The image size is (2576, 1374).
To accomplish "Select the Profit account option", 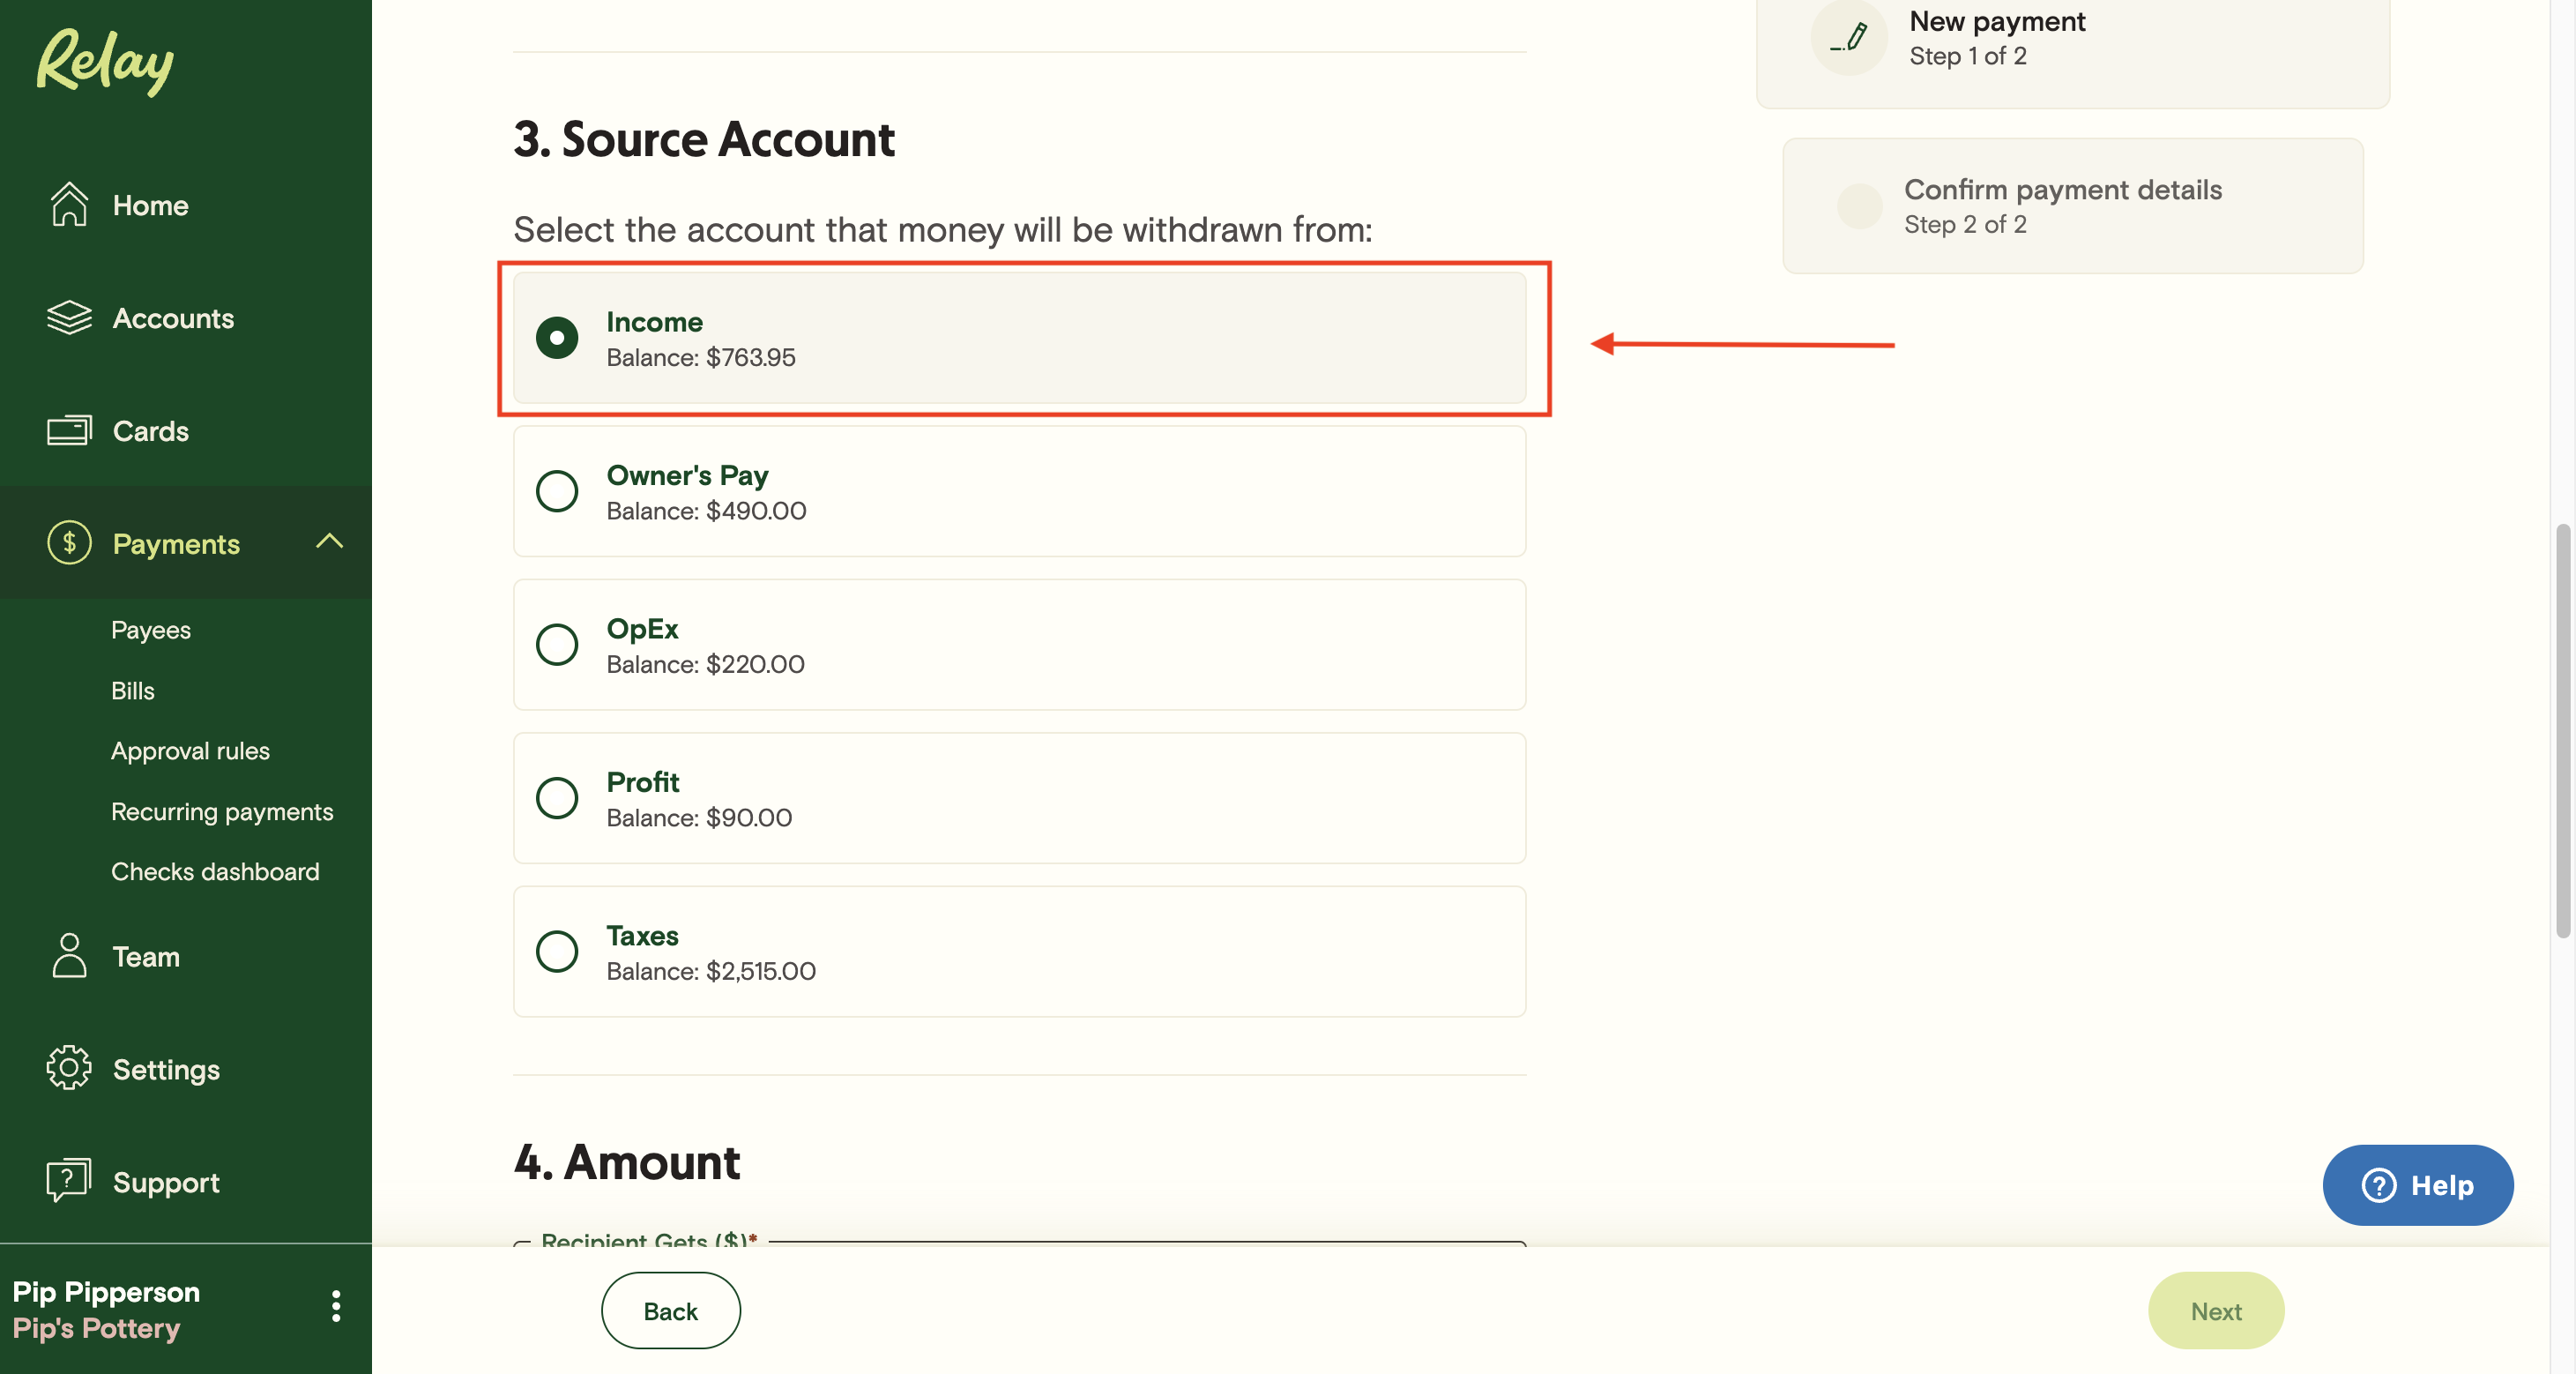I will 557,797.
